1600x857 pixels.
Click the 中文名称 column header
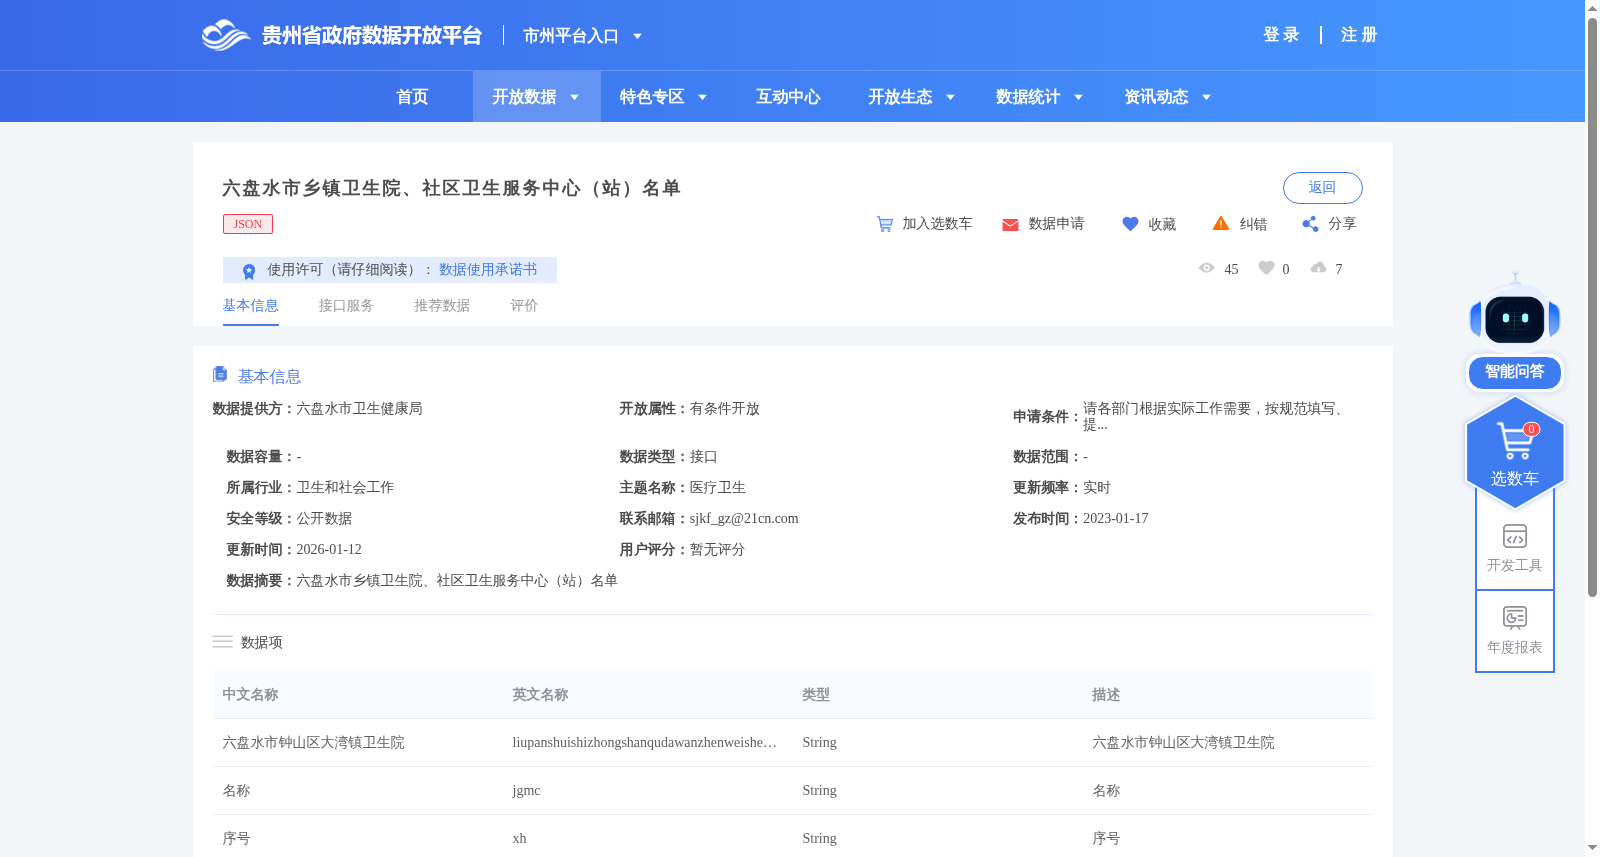[x=250, y=695]
